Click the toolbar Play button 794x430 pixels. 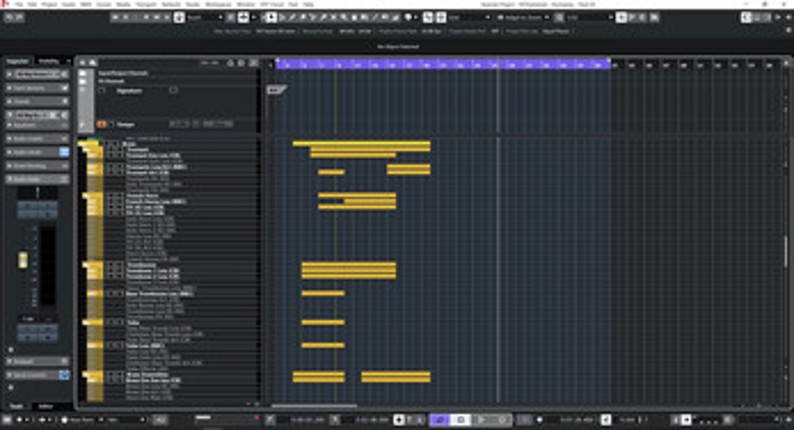pyautogui.click(x=156, y=17)
